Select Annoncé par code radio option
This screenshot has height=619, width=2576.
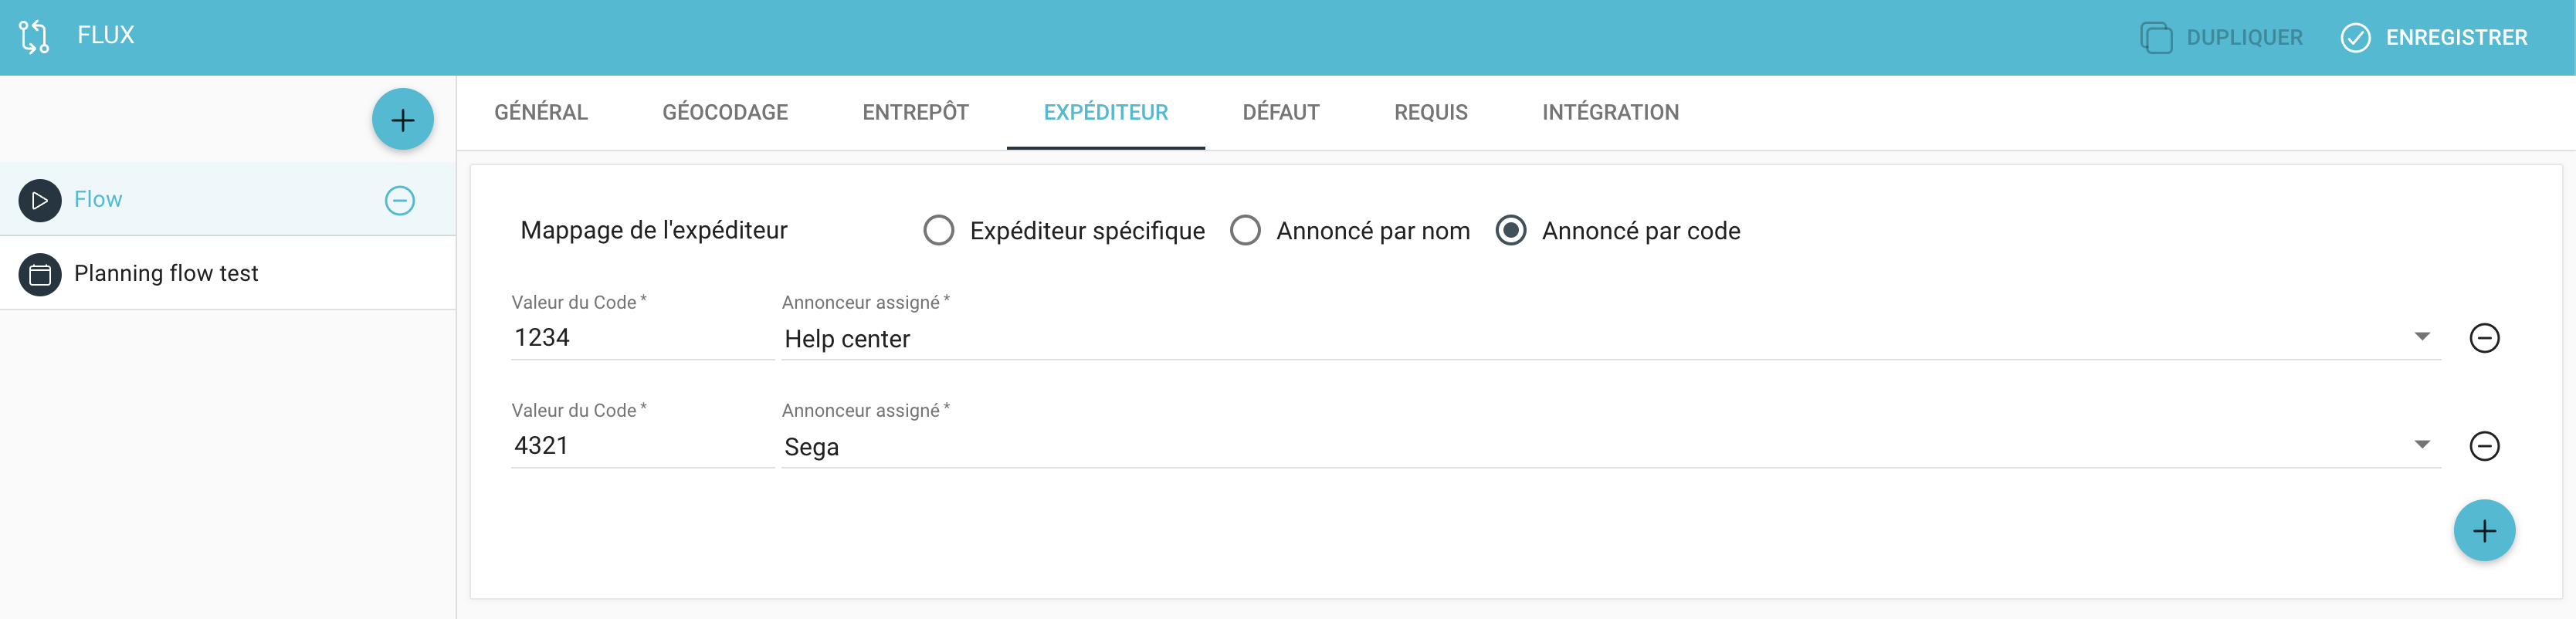pyautogui.click(x=1510, y=231)
